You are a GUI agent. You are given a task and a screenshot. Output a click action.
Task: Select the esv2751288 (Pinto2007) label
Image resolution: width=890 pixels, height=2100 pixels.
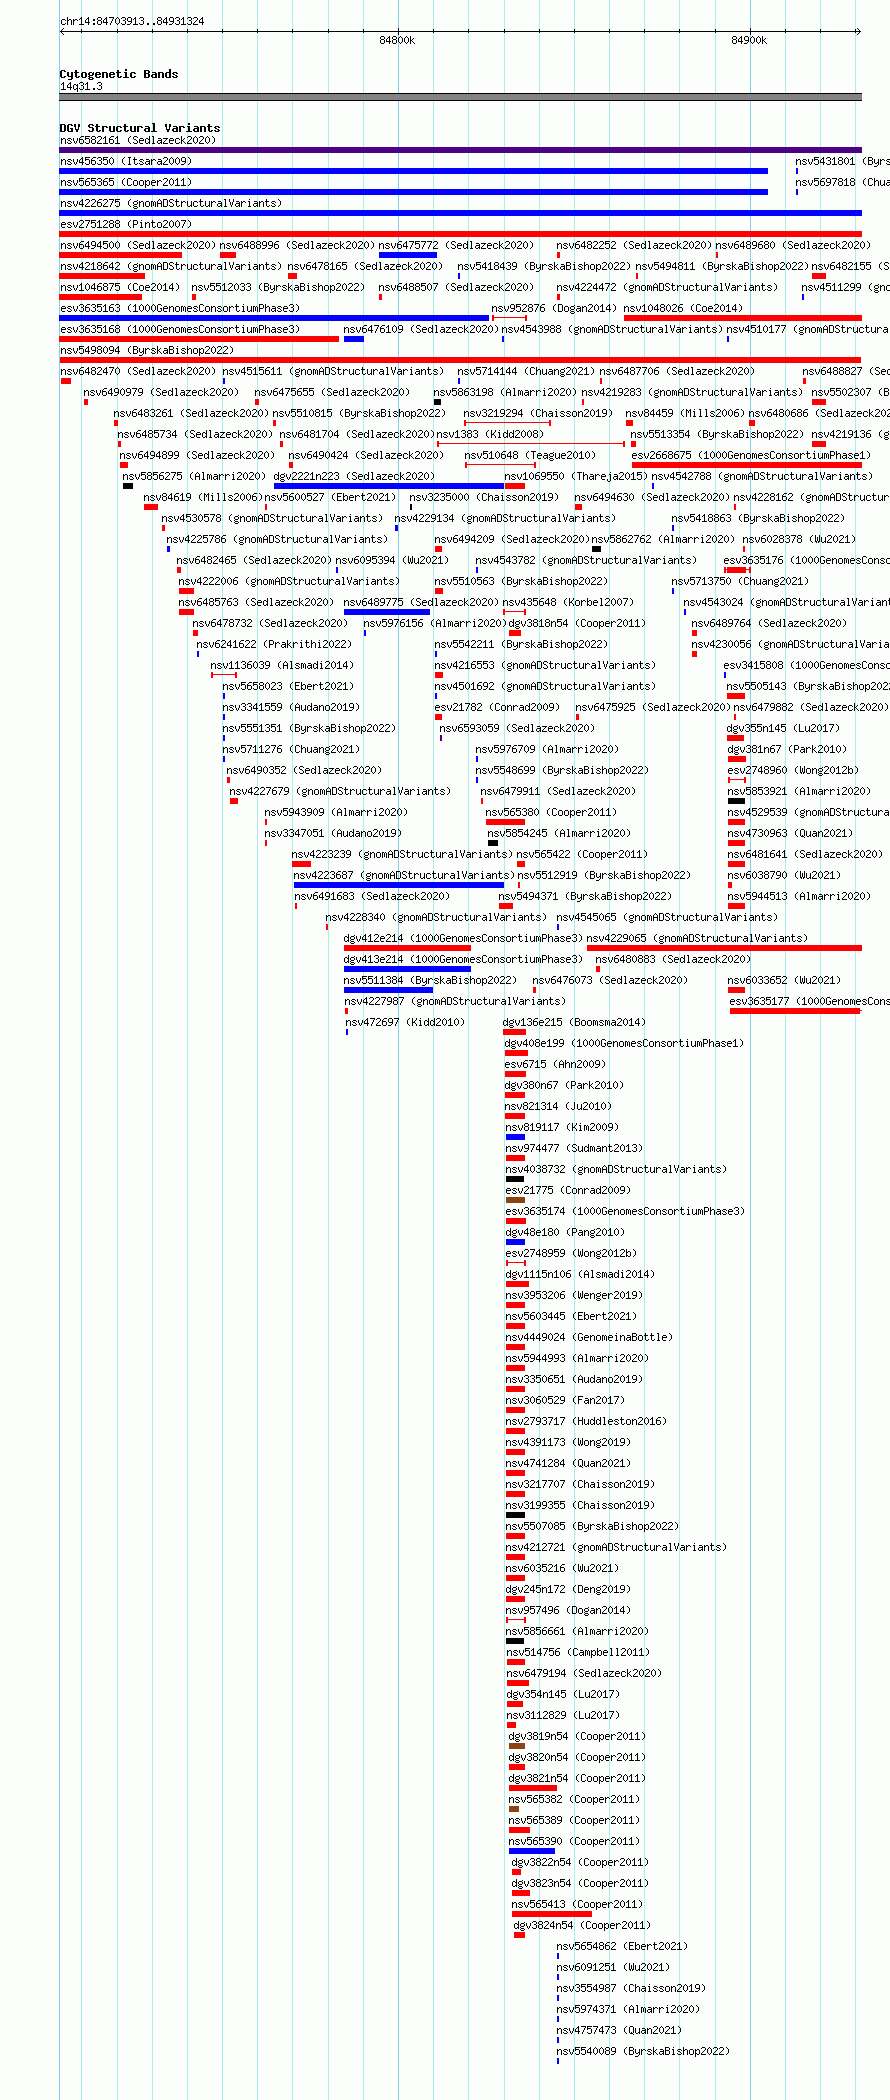point(126,224)
